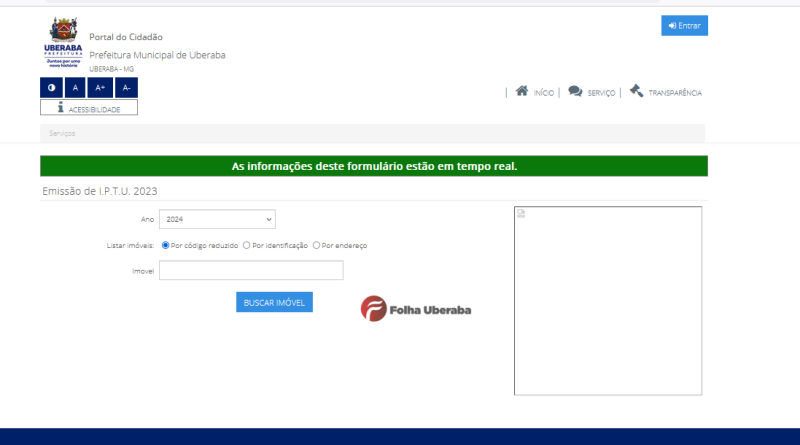Click the broken image icon in the right panel
The width and height of the screenshot is (800, 445).
pyautogui.click(x=521, y=214)
